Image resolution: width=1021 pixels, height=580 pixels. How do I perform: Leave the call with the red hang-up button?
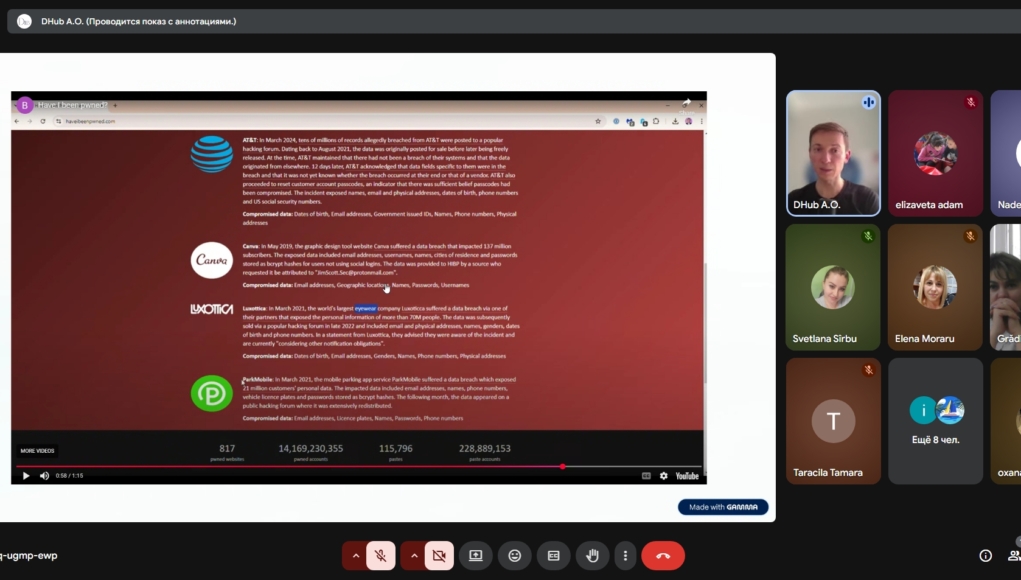coord(663,555)
